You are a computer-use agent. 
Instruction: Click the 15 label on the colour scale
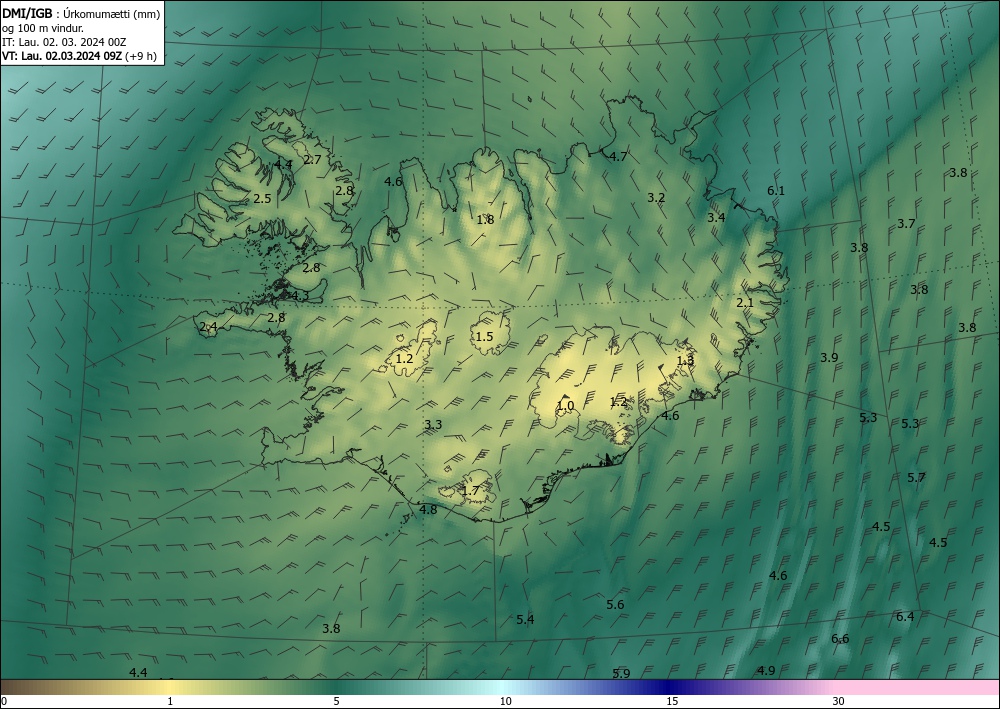672,702
